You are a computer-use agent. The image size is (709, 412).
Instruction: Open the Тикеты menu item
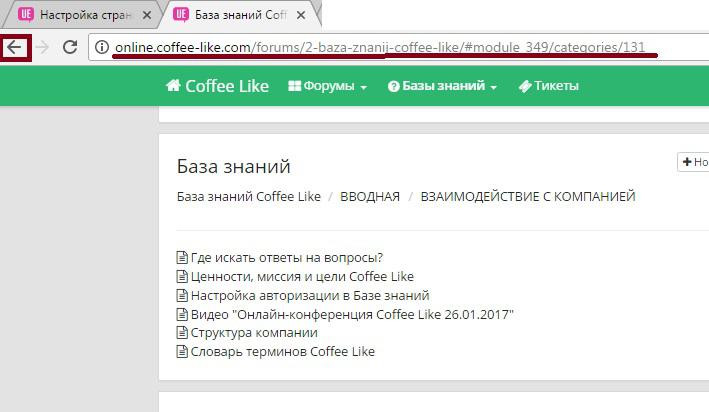pos(549,85)
